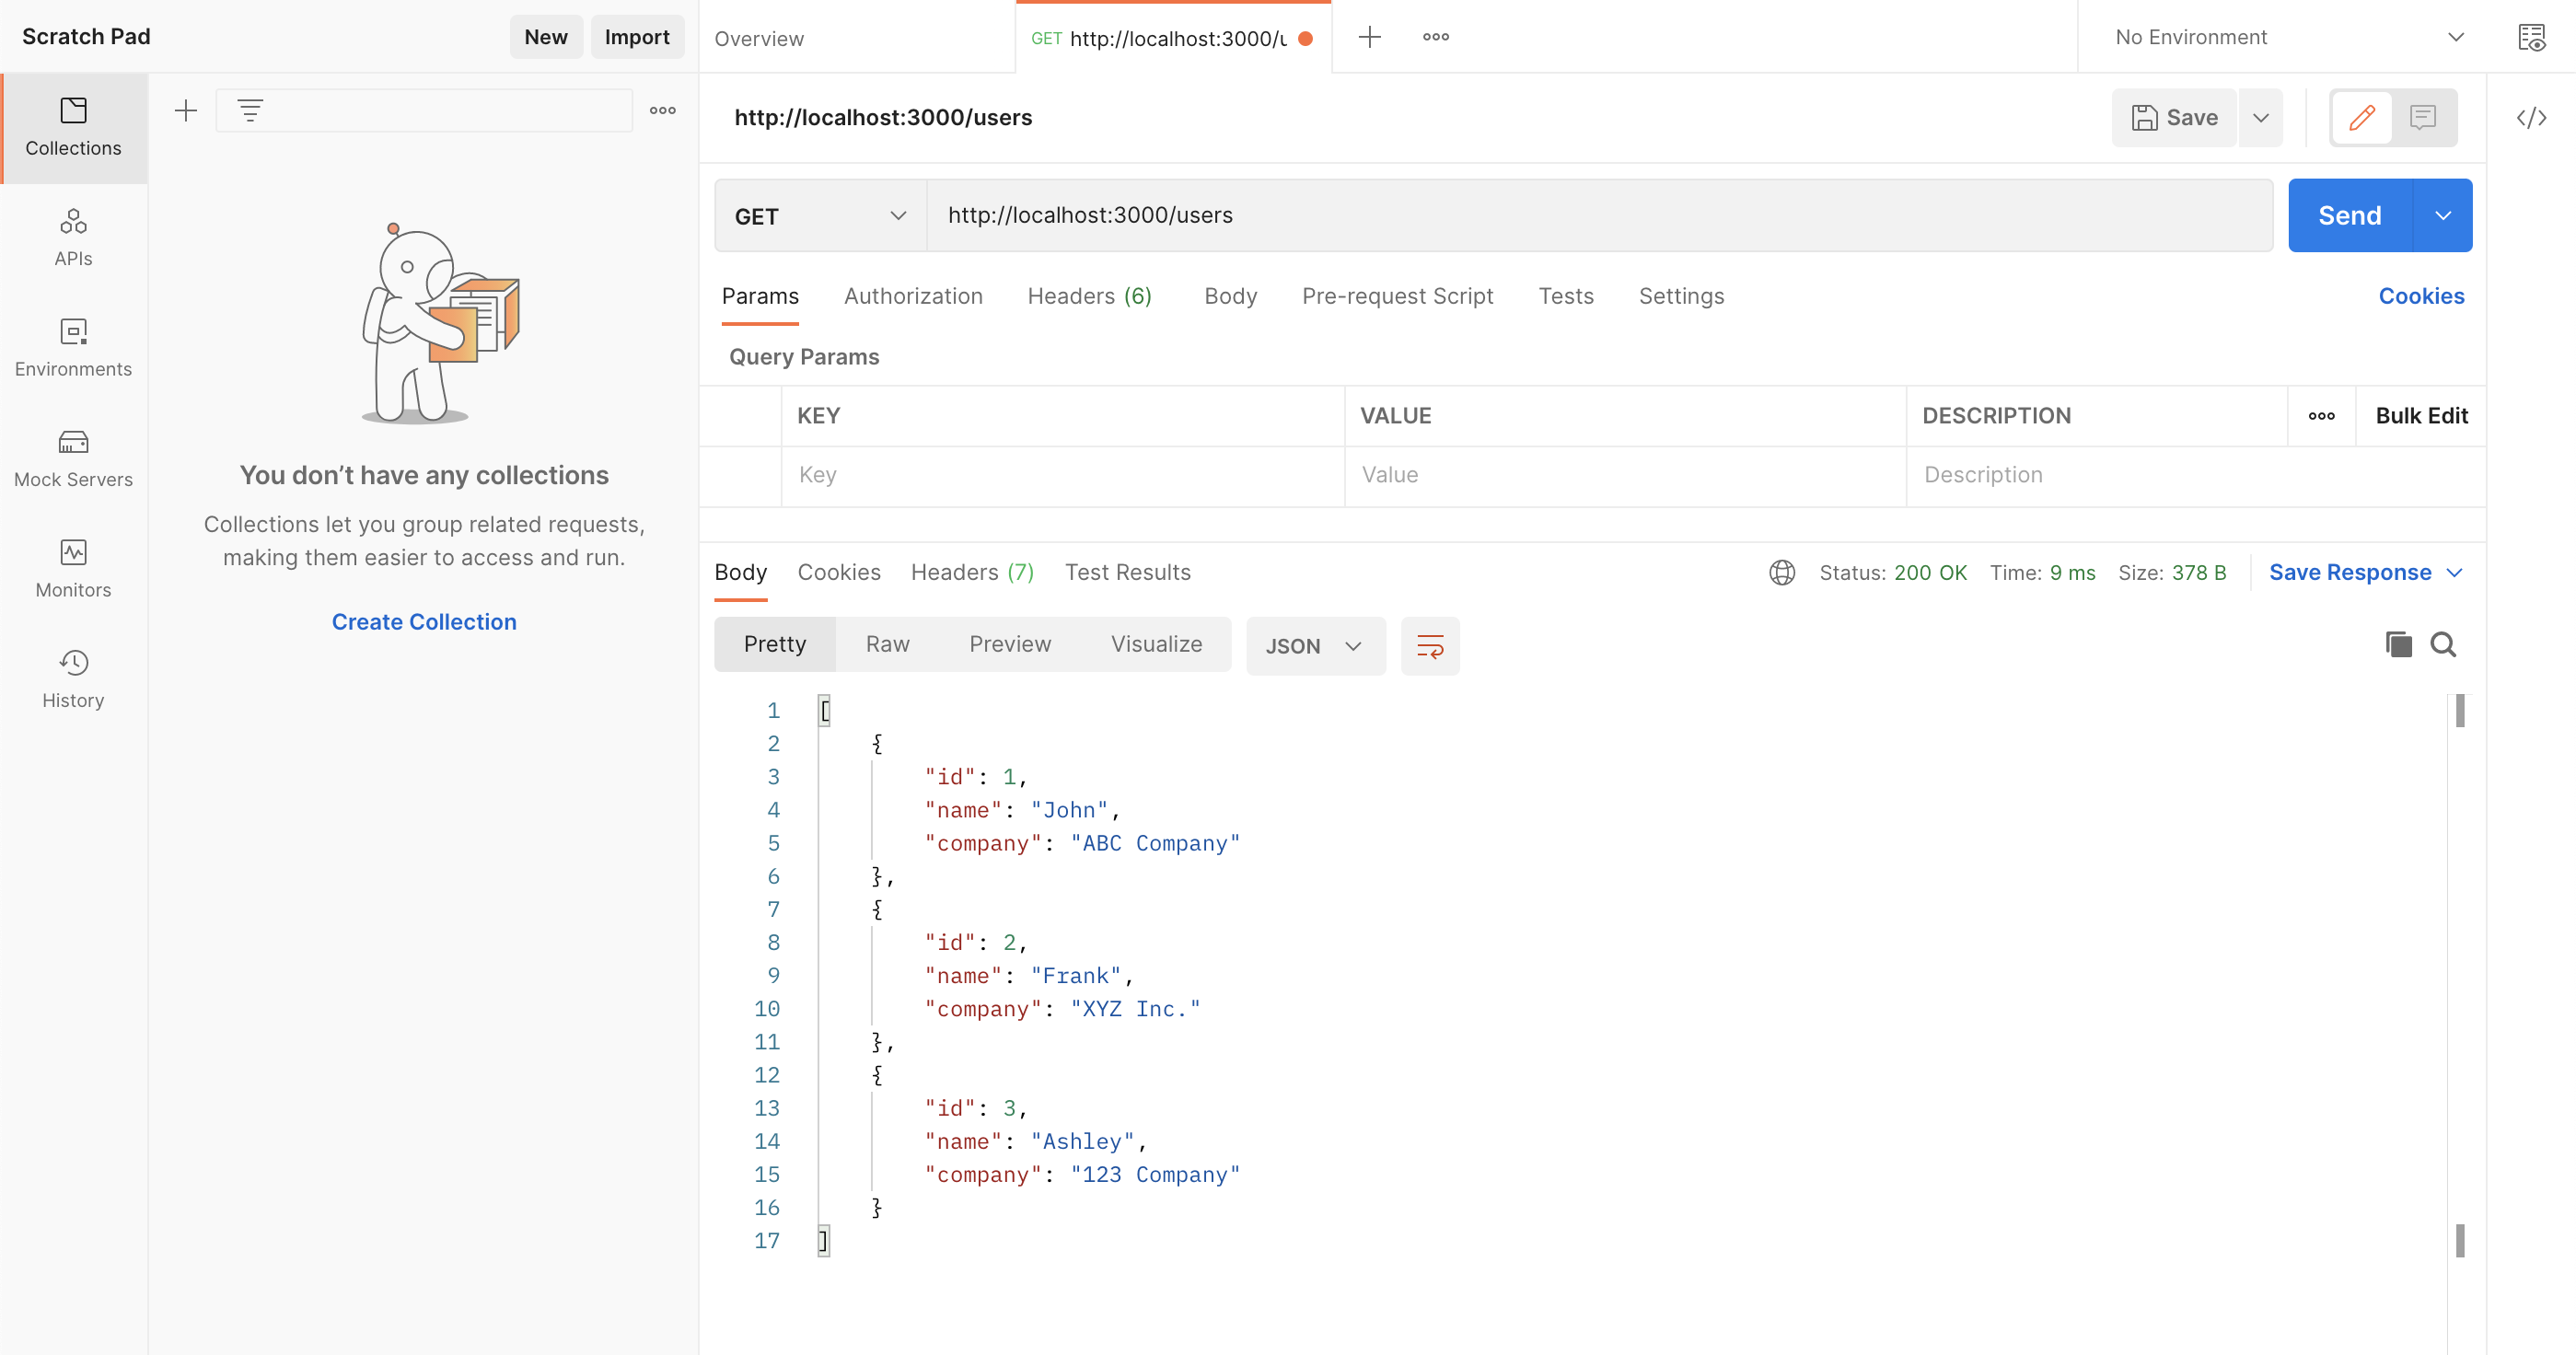This screenshot has height=1355, width=2576.
Task: Open the GET method dropdown
Action: [x=817, y=215]
